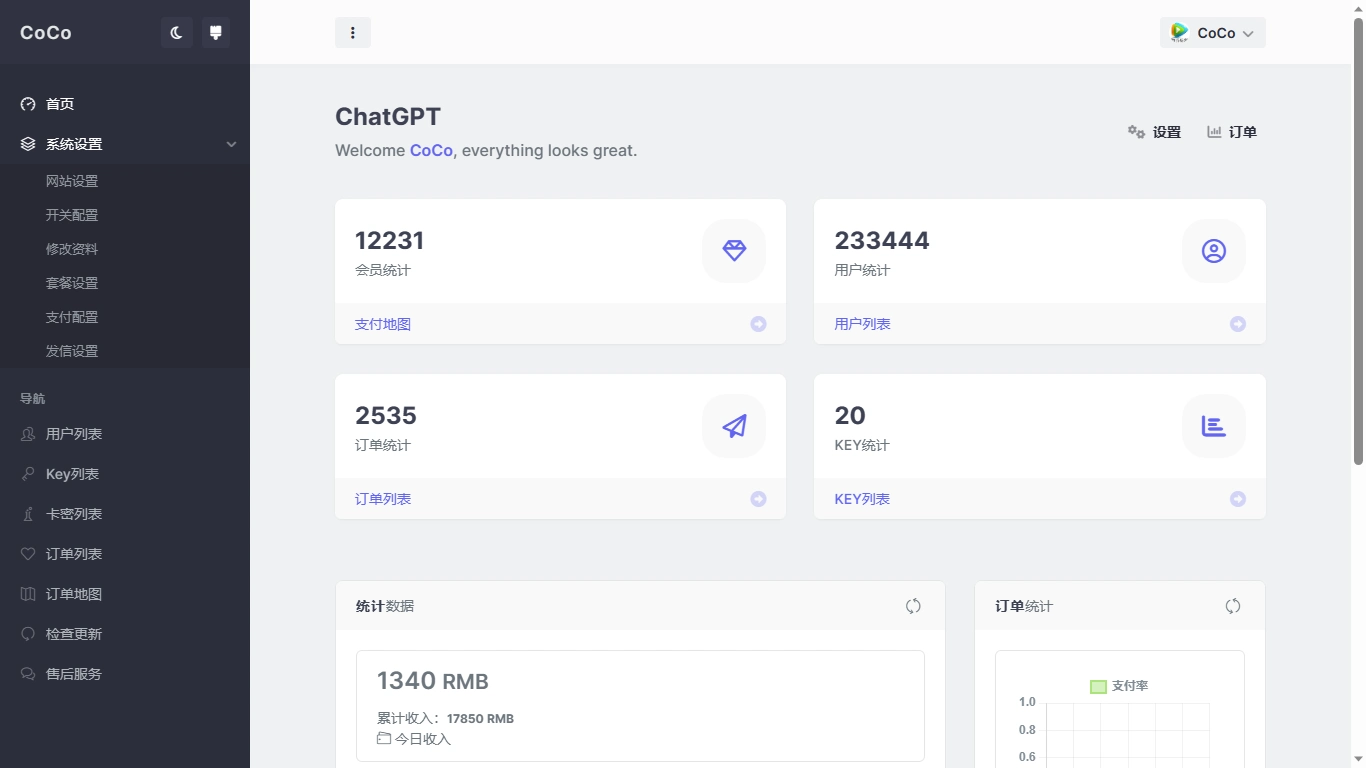The width and height of the screenshot is (1366, 768).
Task: Click the 233444 user count value
Action: tap(882, 241)
